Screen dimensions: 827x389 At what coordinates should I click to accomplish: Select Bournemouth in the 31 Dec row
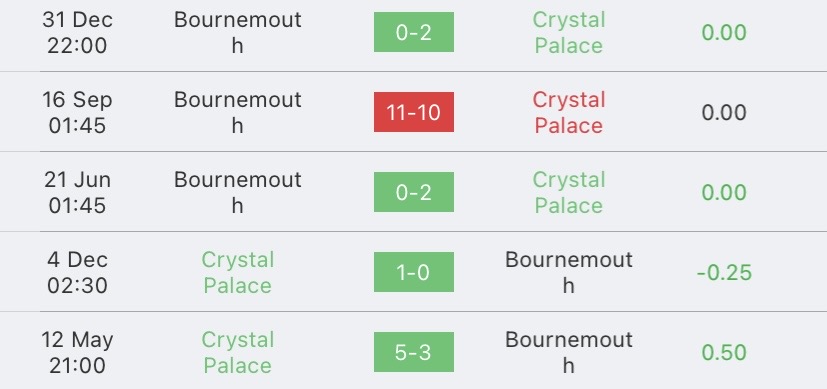238,33
